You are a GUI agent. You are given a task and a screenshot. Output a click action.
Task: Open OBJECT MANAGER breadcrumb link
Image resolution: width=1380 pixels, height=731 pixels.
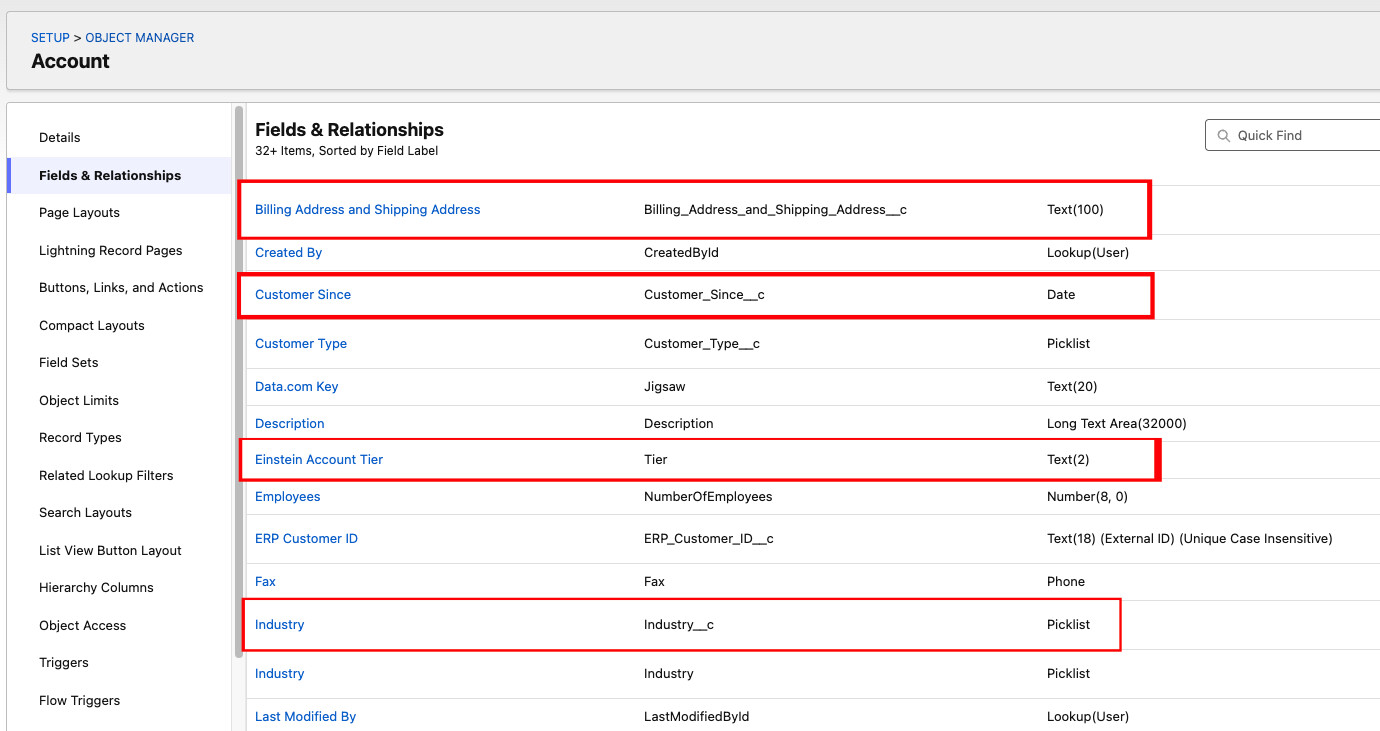pyautogui.click(x=140, y=38)
